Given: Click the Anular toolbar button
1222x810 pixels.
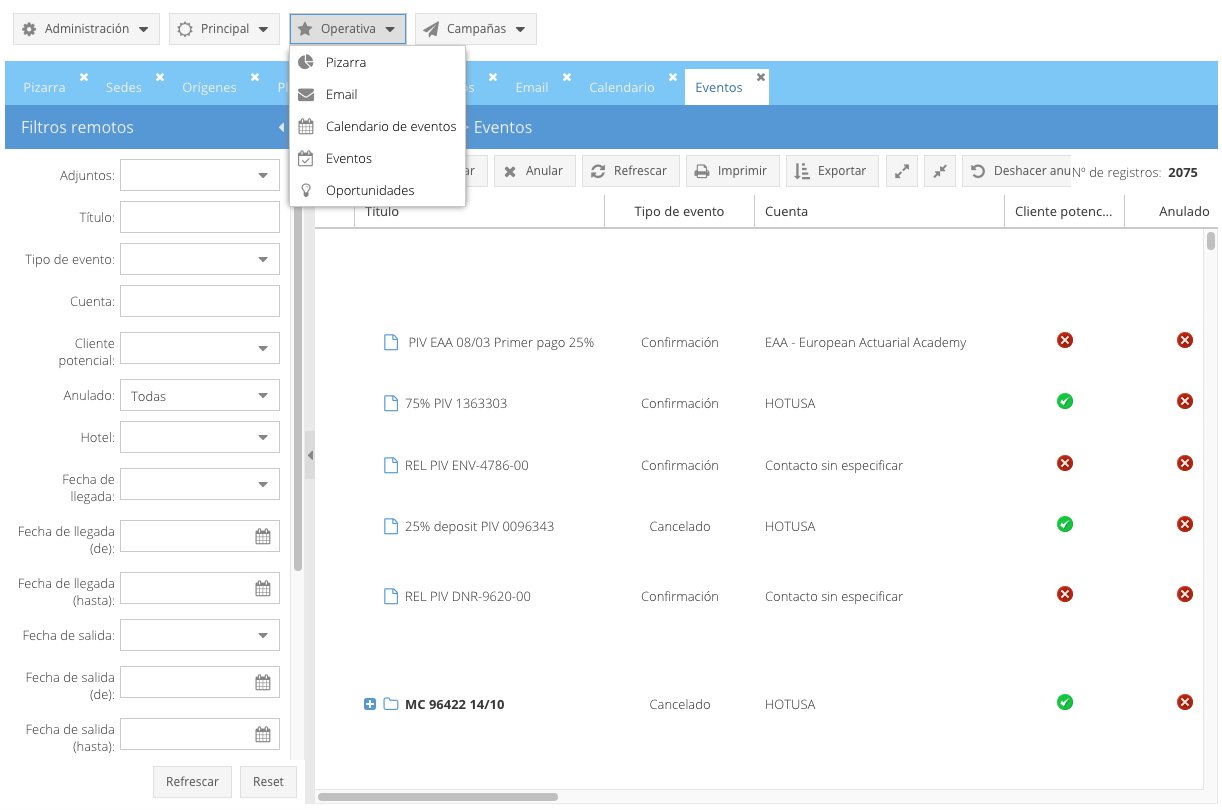Looking at the screenshot, I should (x=535, y=171).
